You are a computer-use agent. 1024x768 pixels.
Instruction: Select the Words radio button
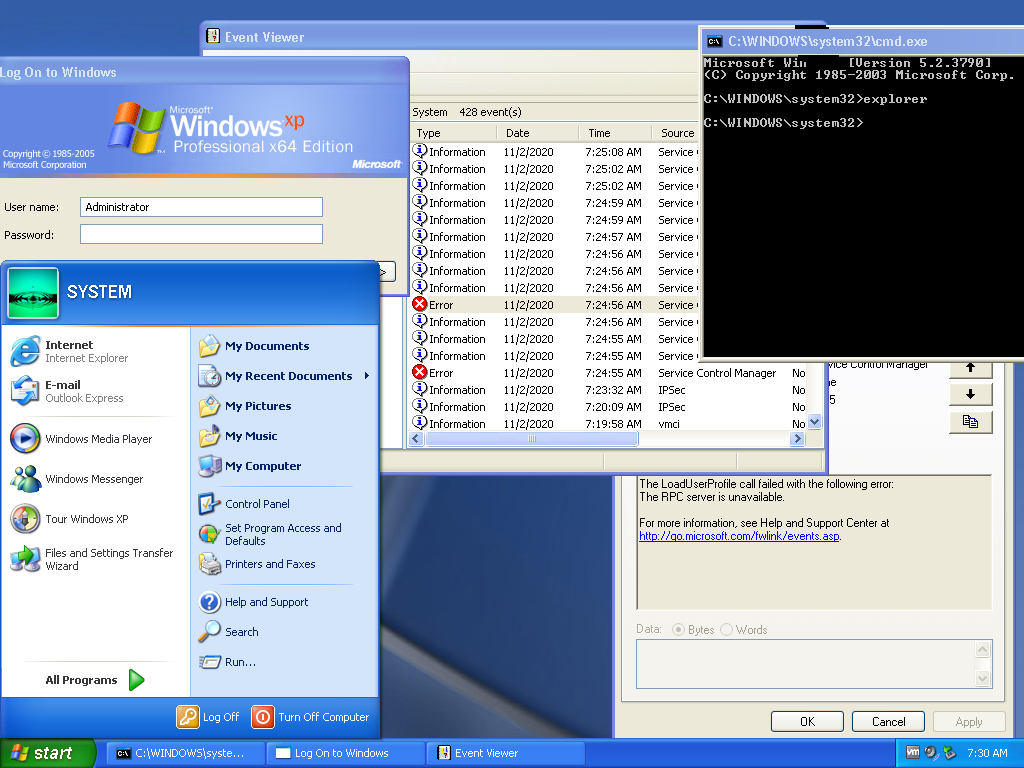point(726,630)
